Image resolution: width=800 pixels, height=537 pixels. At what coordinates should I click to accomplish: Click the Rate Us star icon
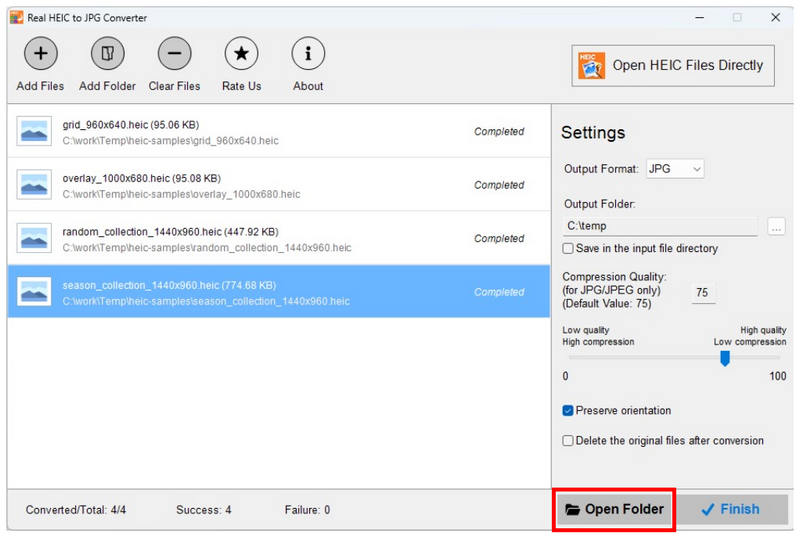point(241,54)
